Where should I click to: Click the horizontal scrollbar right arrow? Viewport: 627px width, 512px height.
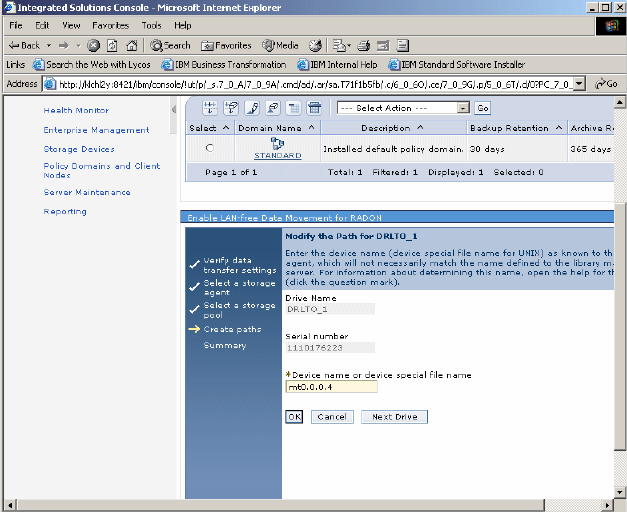(608, 505)
